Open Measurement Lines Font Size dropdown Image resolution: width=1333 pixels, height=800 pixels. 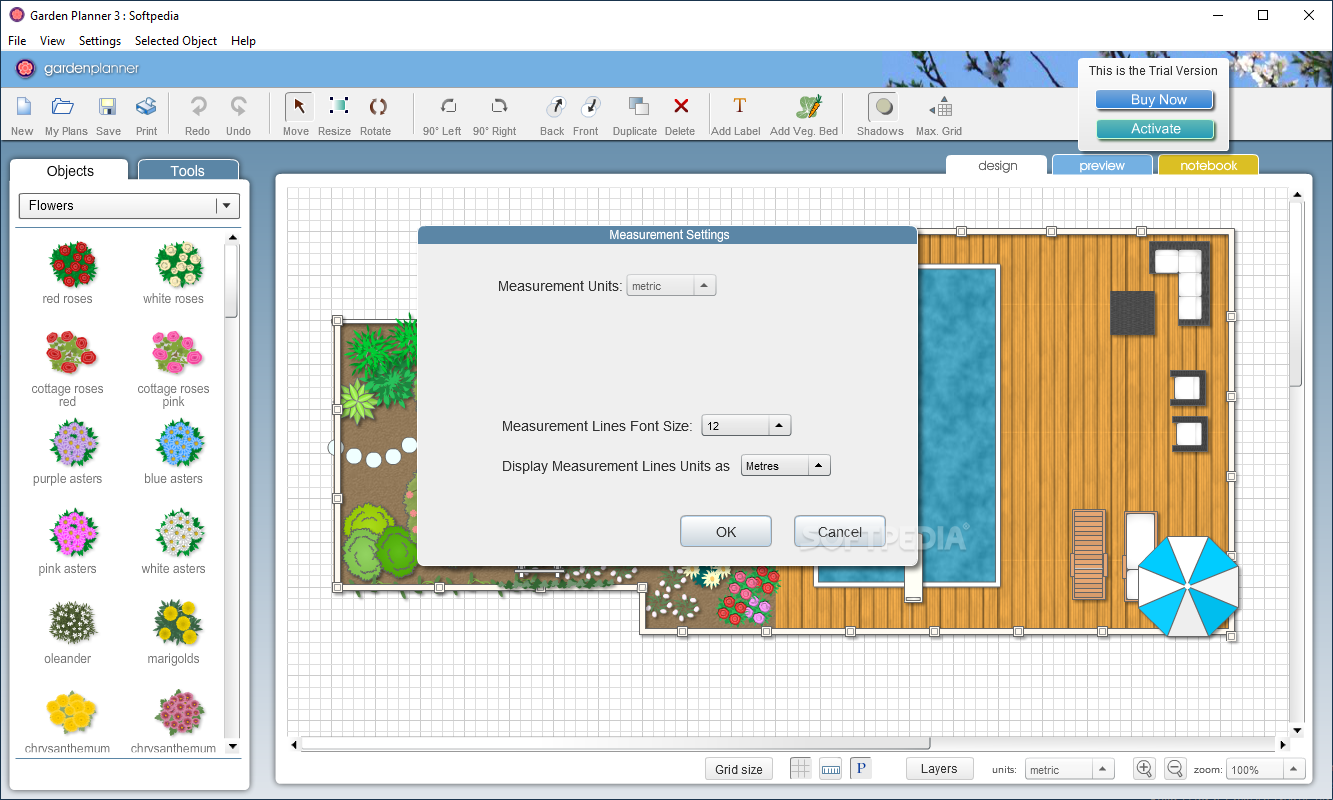point(746,426)
